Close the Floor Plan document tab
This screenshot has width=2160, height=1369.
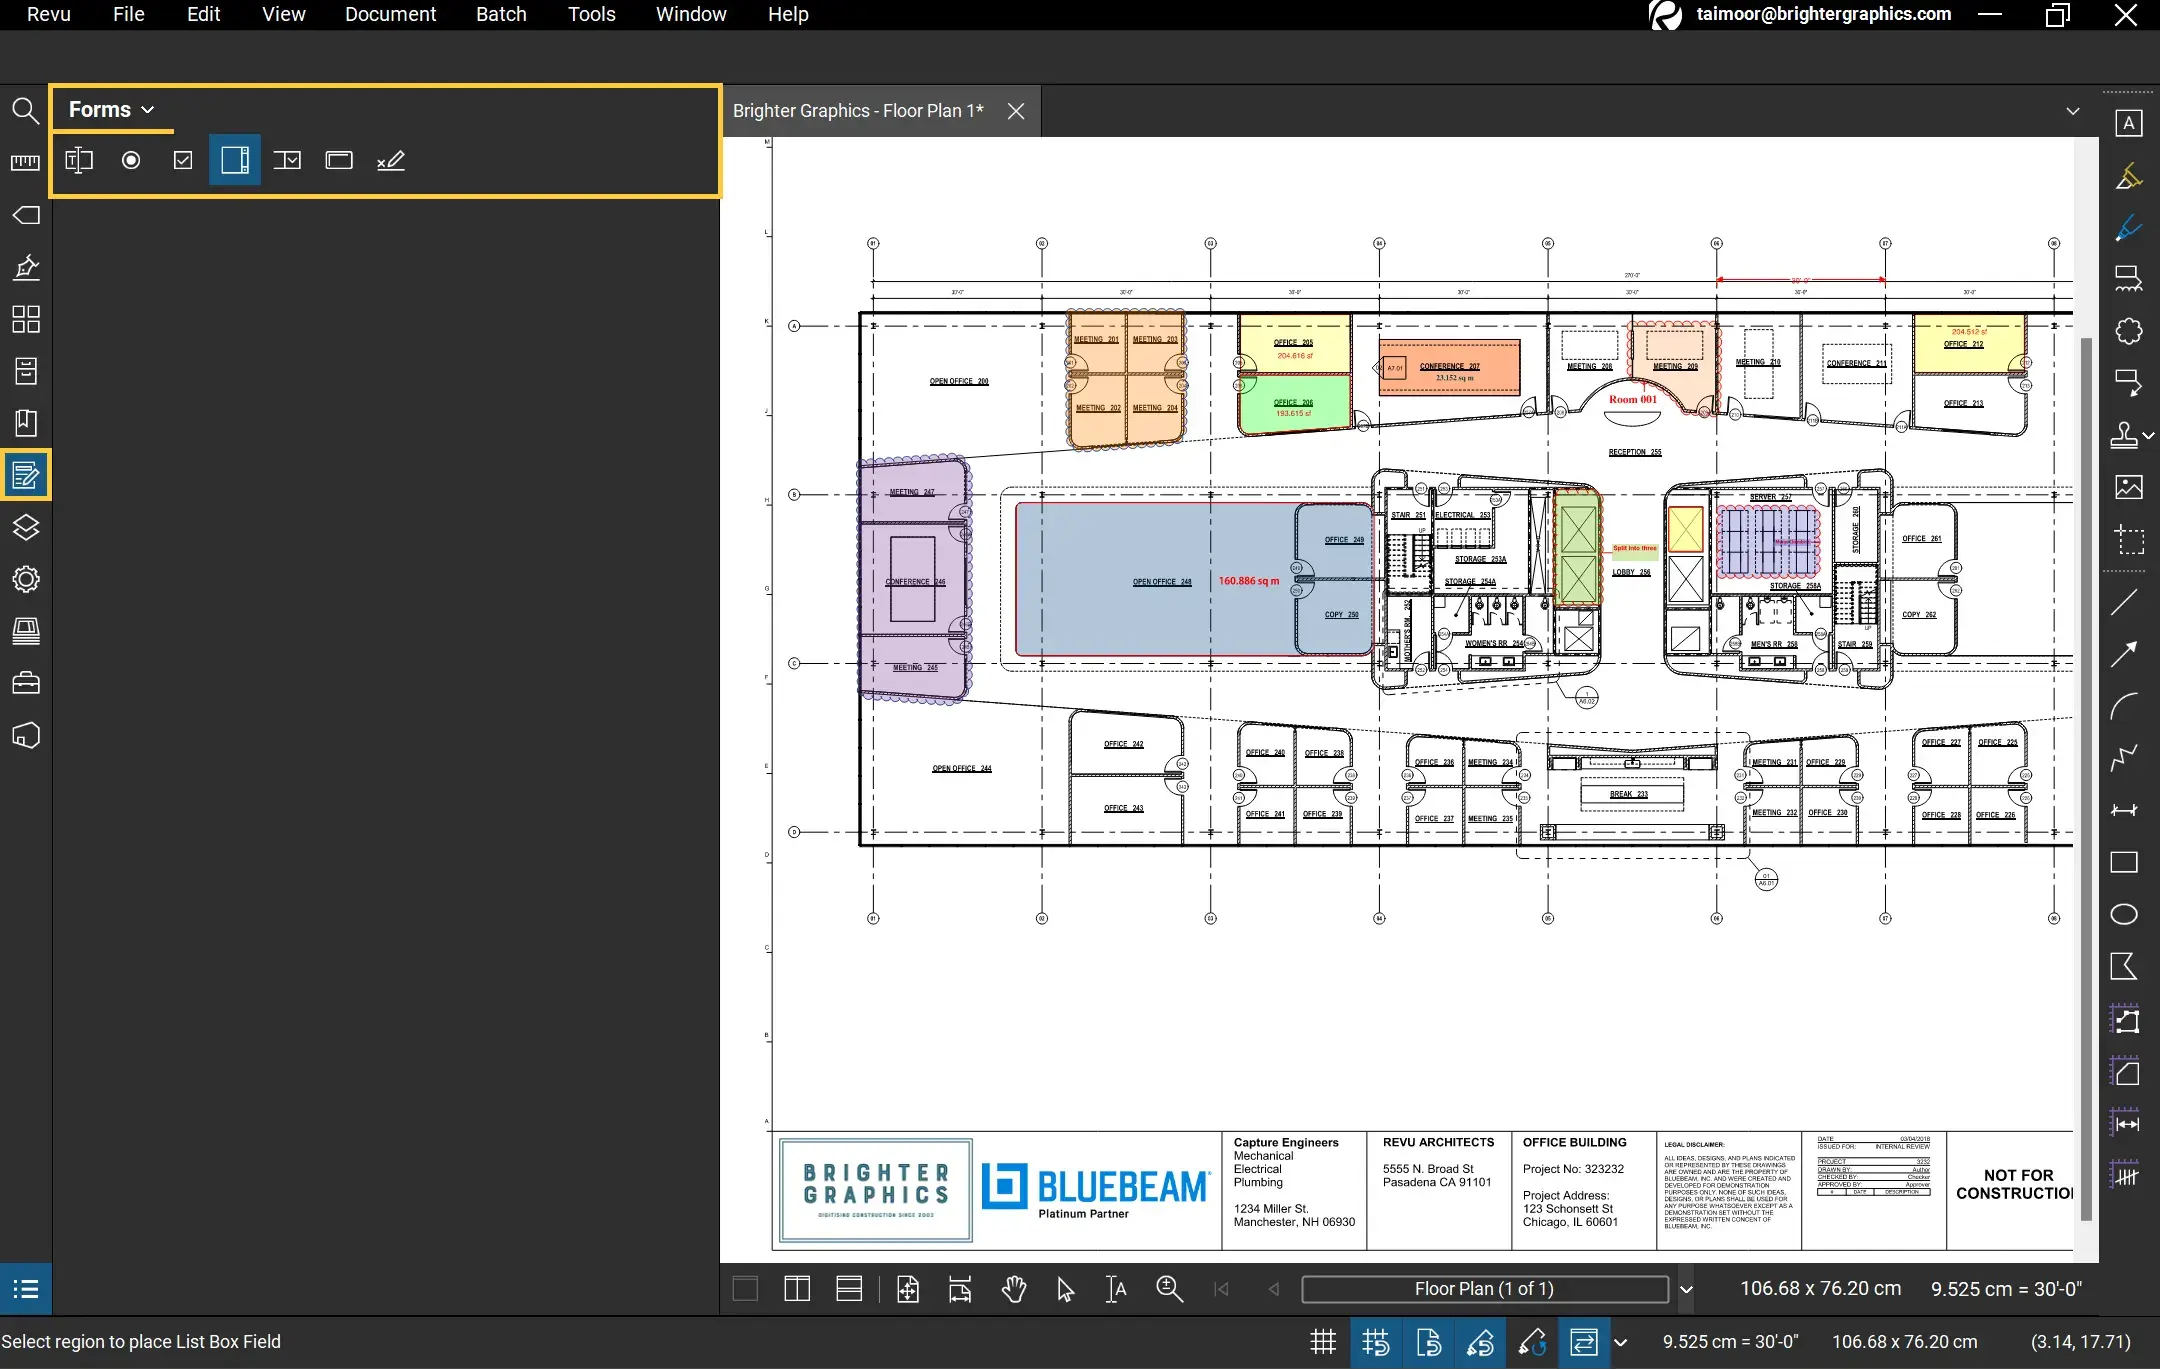(1016, 111)
